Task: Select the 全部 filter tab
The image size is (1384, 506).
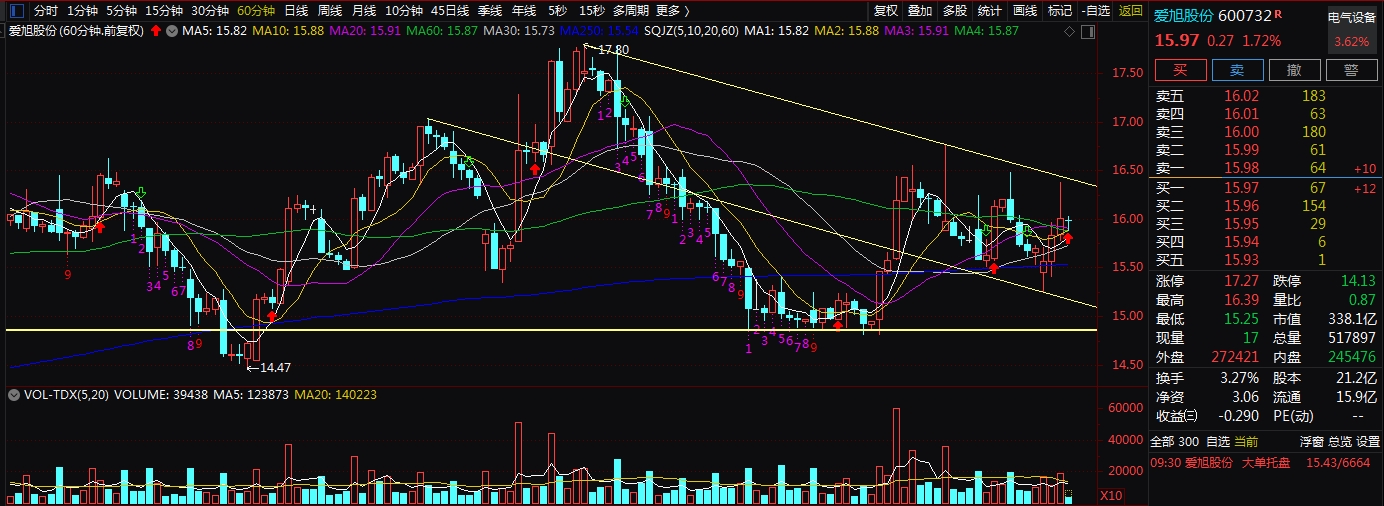Action: 1162,441
